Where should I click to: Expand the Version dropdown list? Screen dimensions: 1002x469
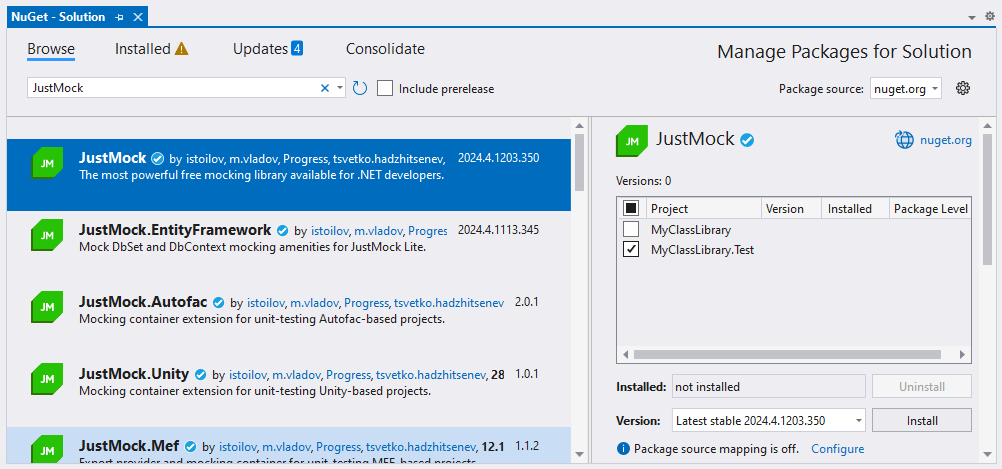click(x=858, y=420)
